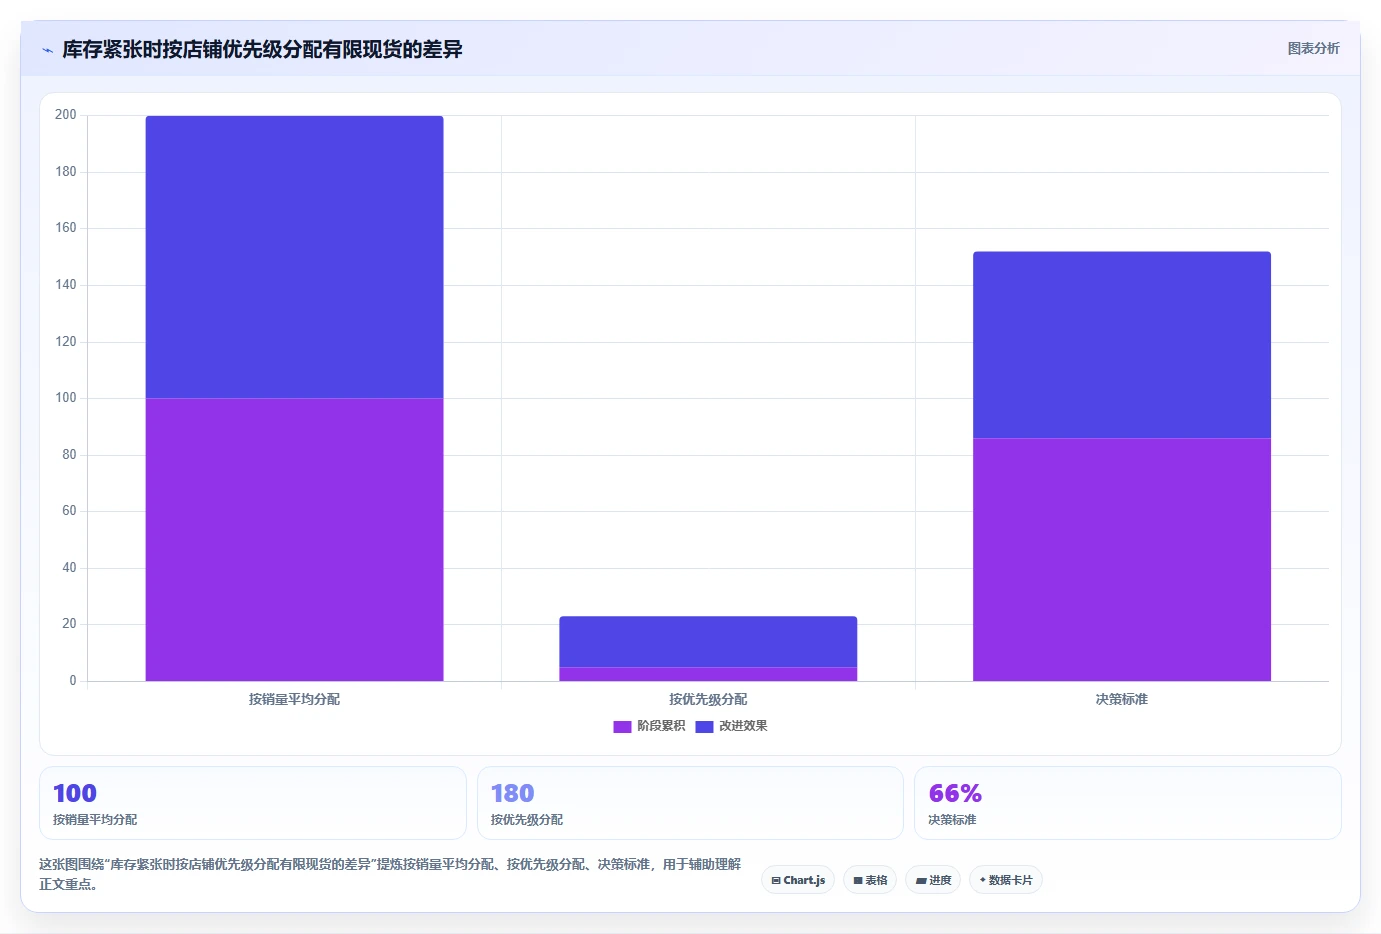Click the purple 阶段累积 legend swatch
This screenshot has height=934, width=1381.
[x=622, y=727]
